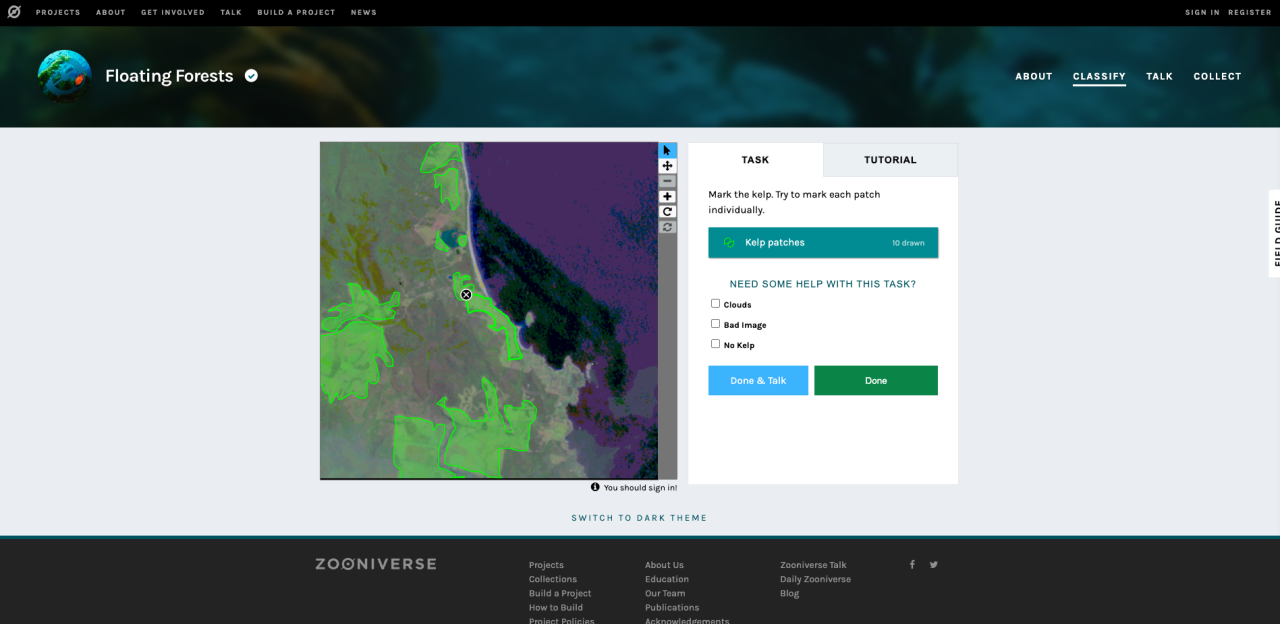1280x624 pixels.
Task: Check the Bad Image checkbox
Action: (x=715, y=323)
